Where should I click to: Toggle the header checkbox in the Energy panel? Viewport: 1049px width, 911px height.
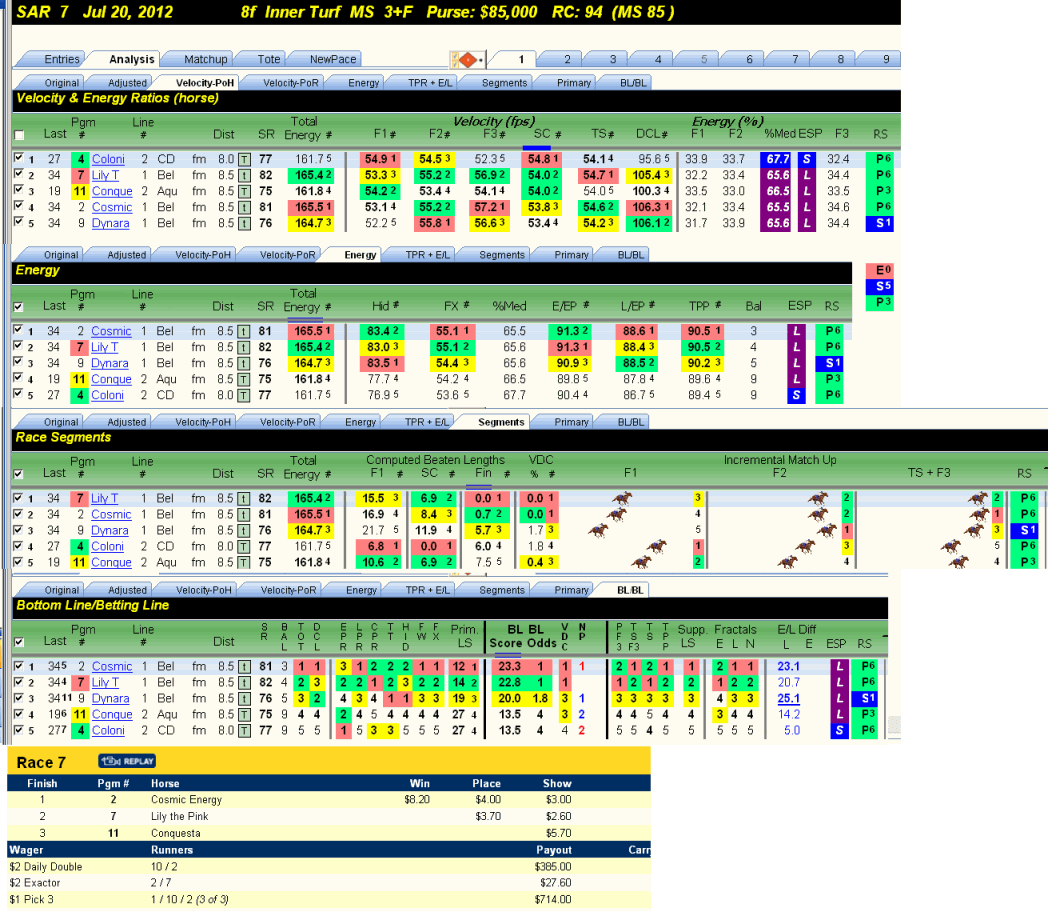[x=19, y=307]
